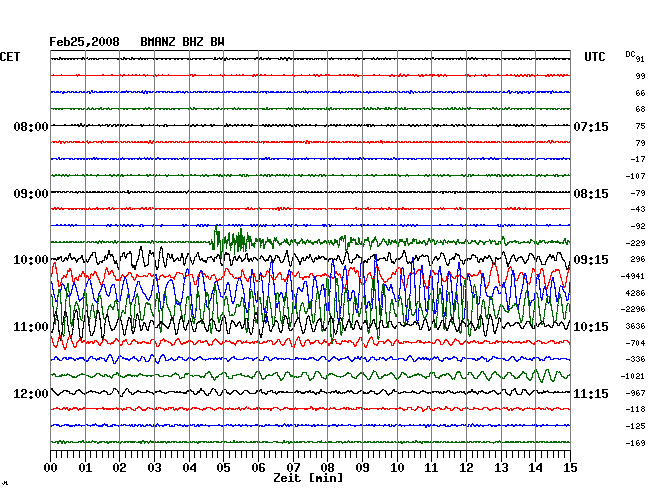The height and width of the screenshot is (494, 650).
Task: Click the DC value -79
Action: point(638,193)
